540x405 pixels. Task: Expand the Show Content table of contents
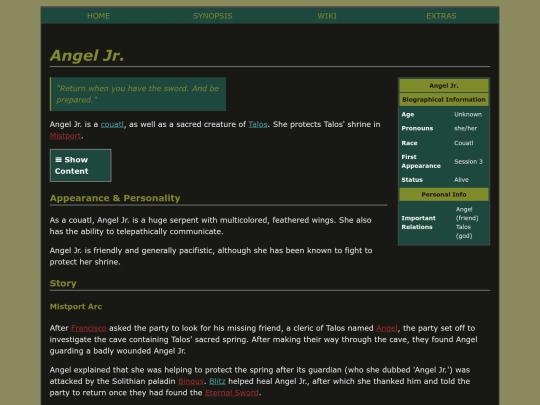coord(80,165)
